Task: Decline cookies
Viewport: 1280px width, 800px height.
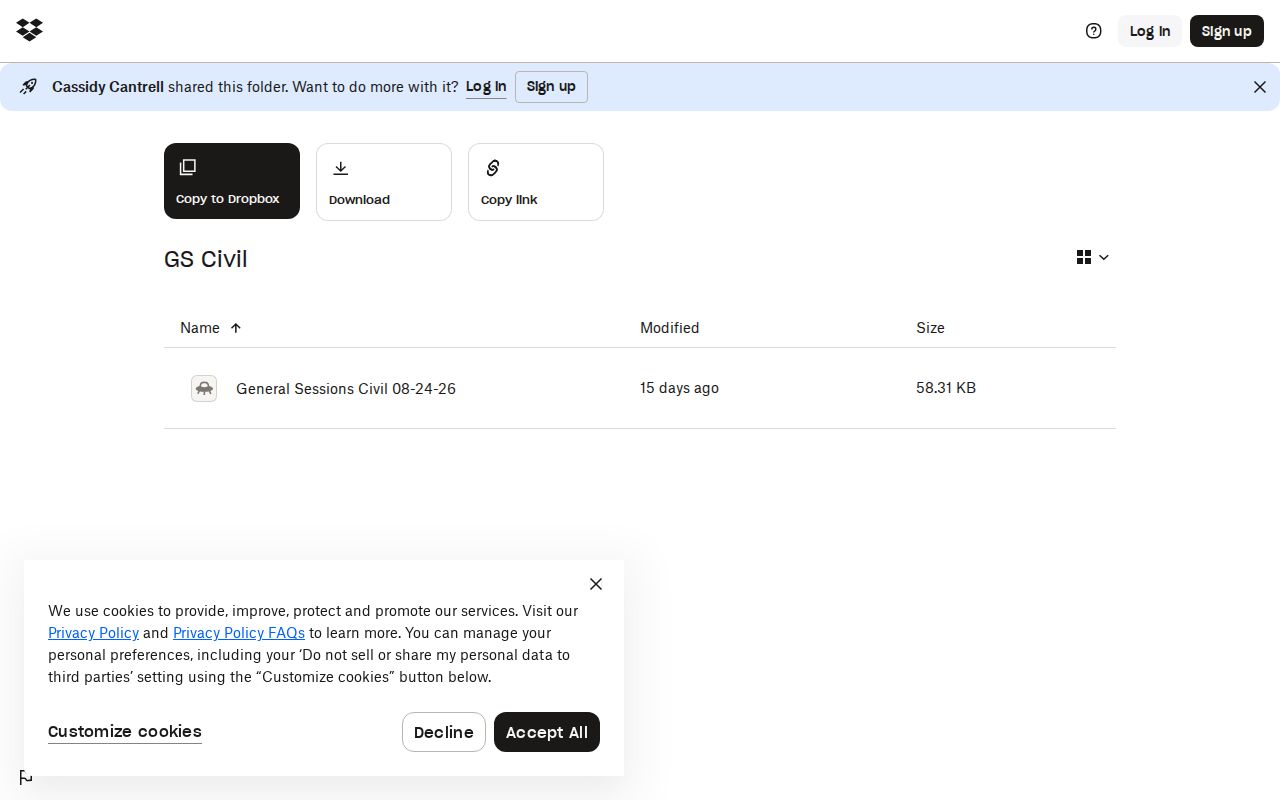Action: [x=444, y=732]
